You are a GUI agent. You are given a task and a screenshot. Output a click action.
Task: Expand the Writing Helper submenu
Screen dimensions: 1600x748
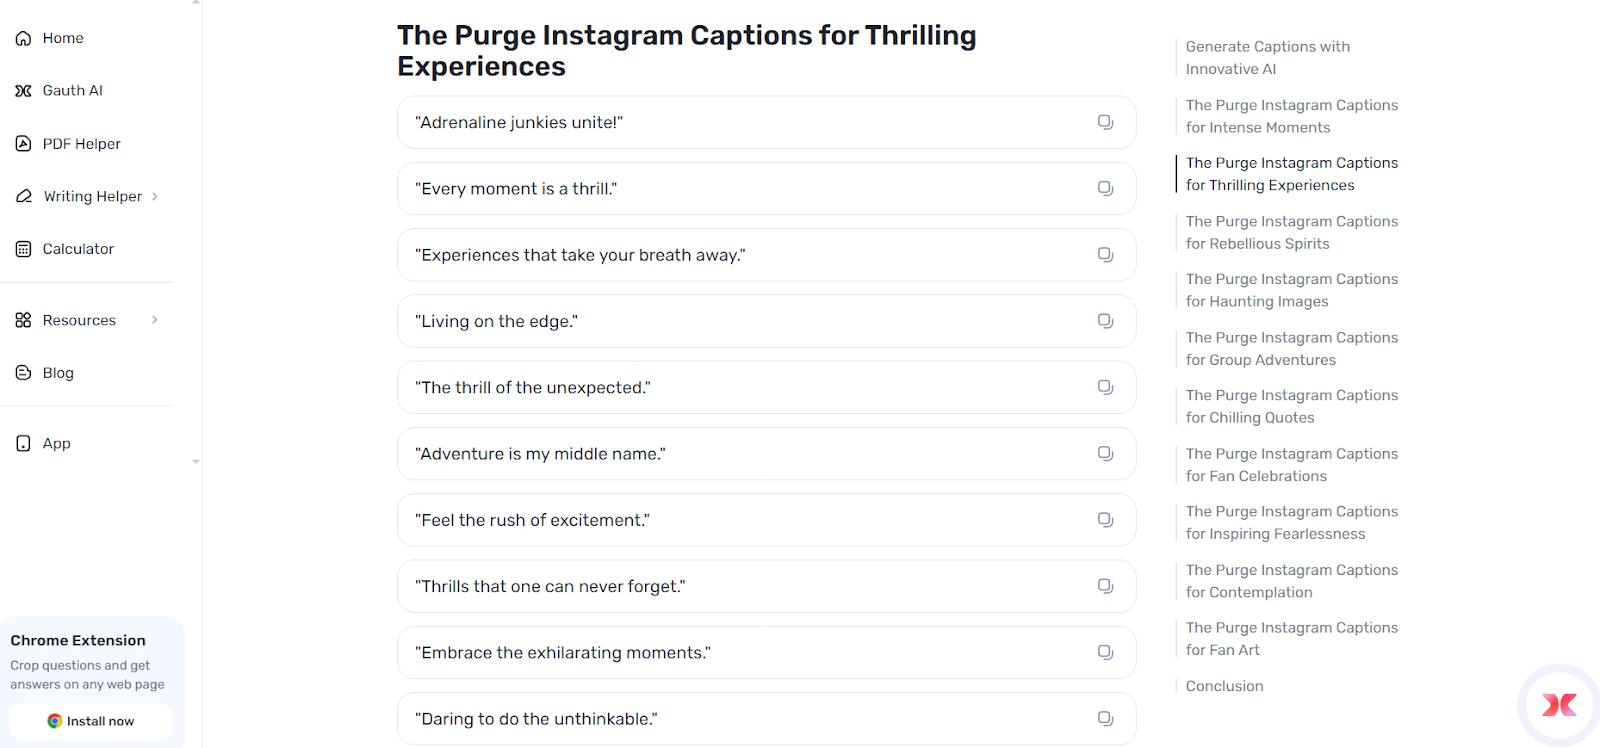coord(155,196)
